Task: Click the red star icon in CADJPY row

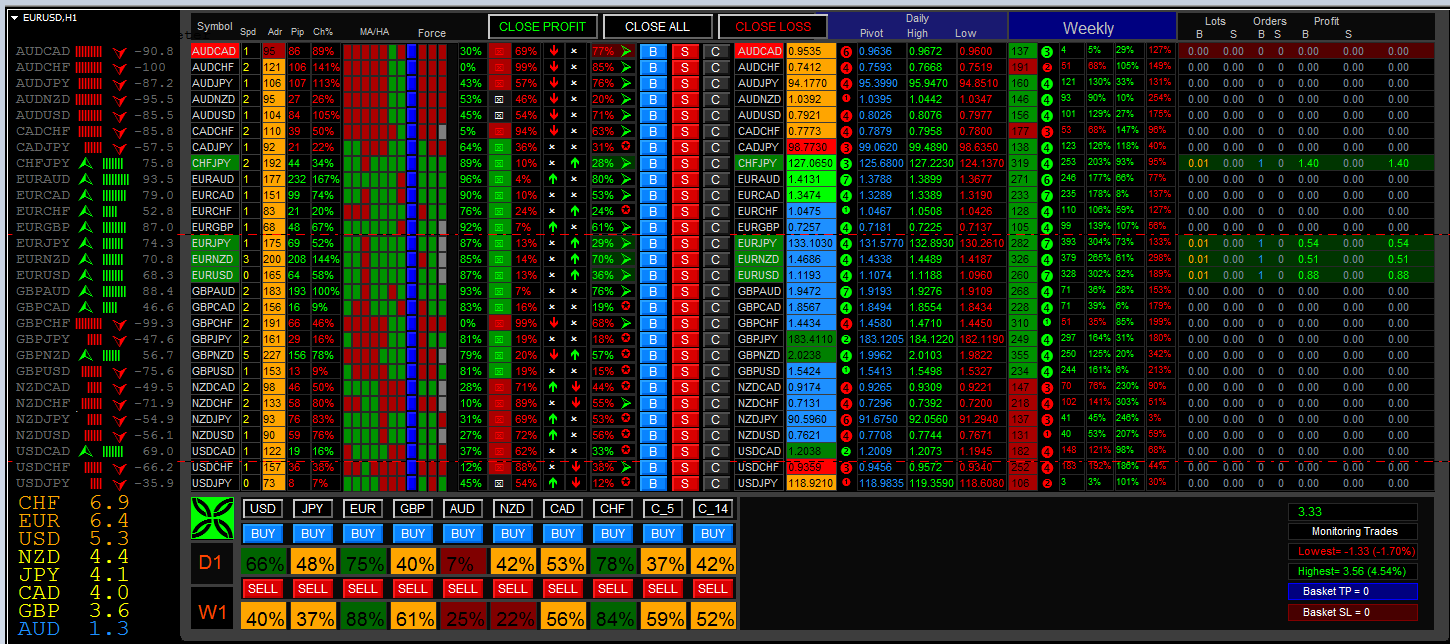Action: point(626,147)
